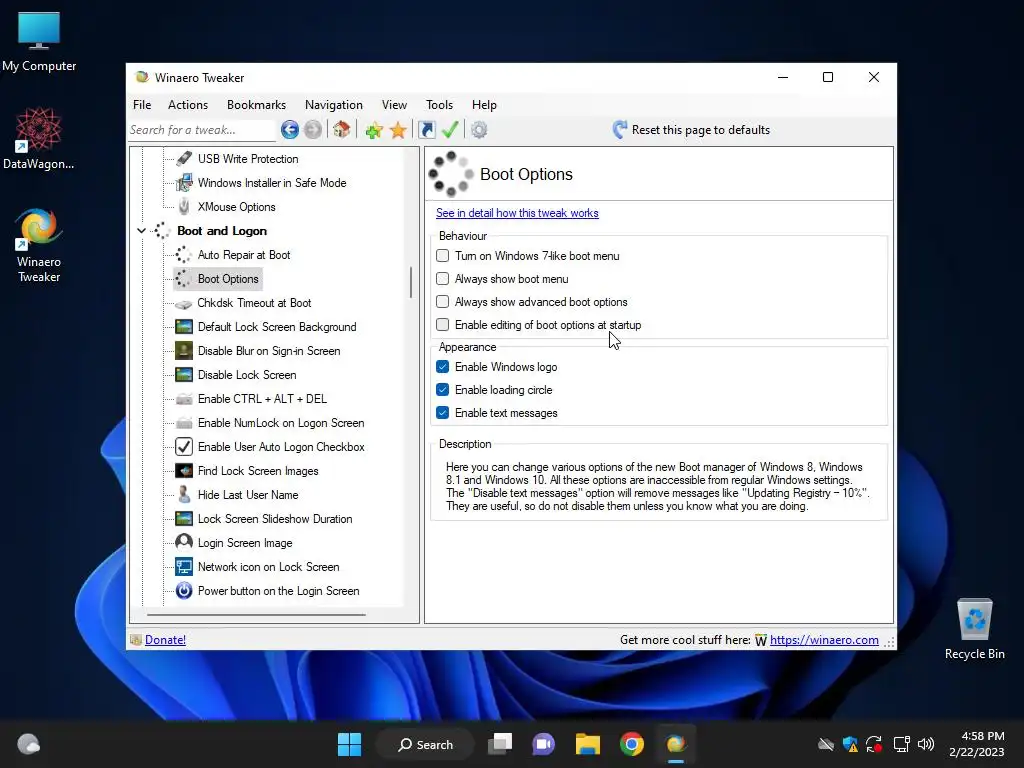This screenshot has width=1024, height=768.
Task: Click the export shortcut arrow toolbar icon
Action: pos(426,130)
